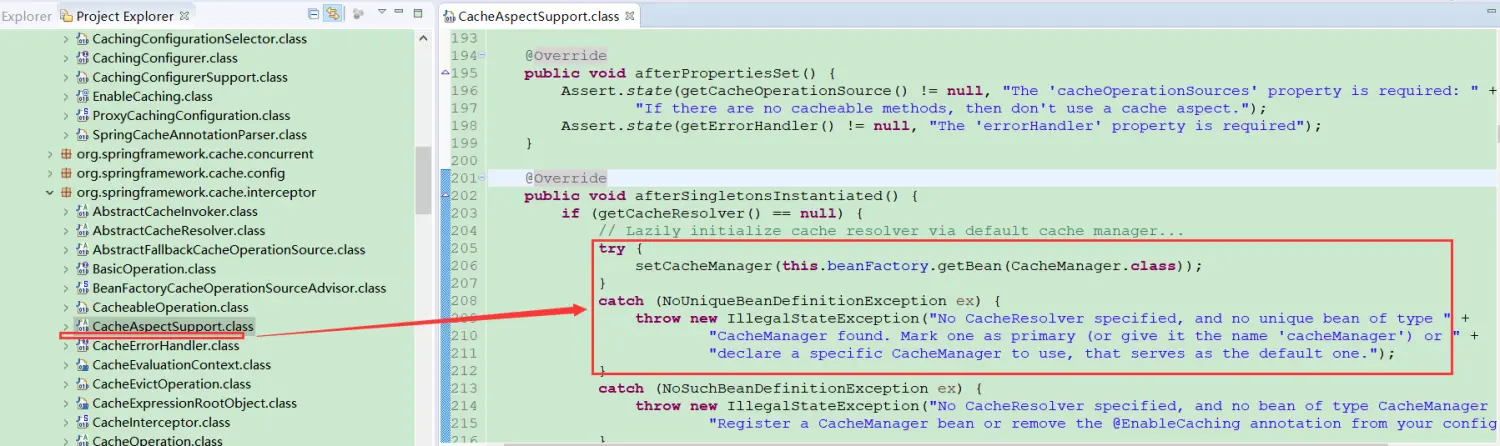Select AbstractCacheInvoker.class in the tree
Image resolution: width=1500 pixels, height=446 pixels.
(175, 212)
